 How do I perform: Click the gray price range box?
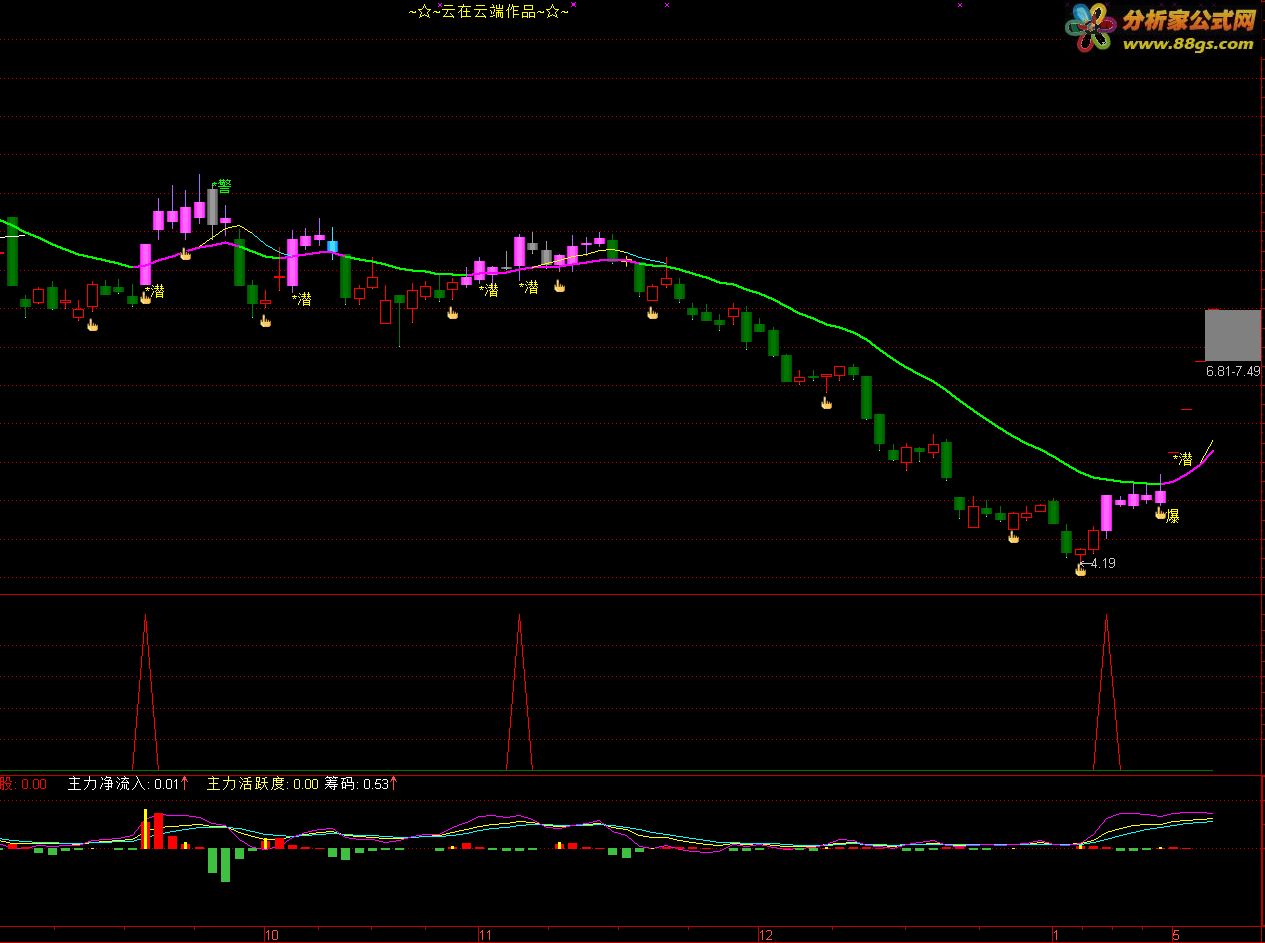[x=1233, y=335]
